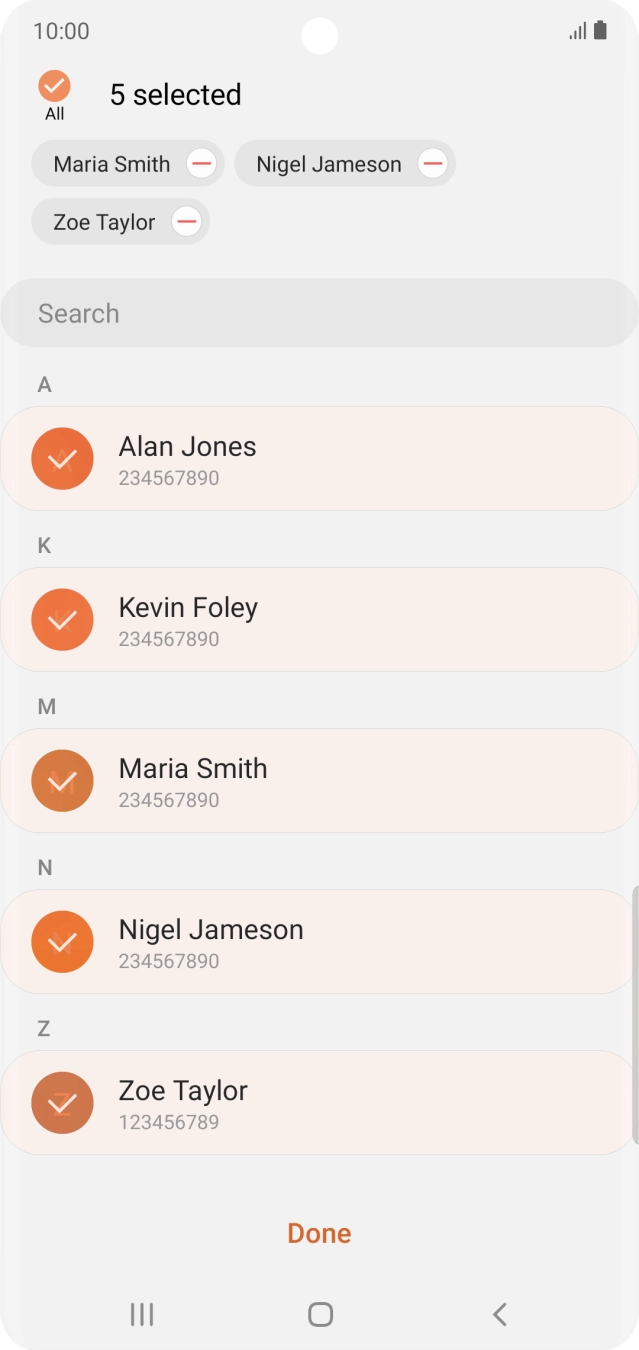Uncheck Kevin Foley contact checkmark
This screenshot has height=1350, width=639.
(62, 620)
